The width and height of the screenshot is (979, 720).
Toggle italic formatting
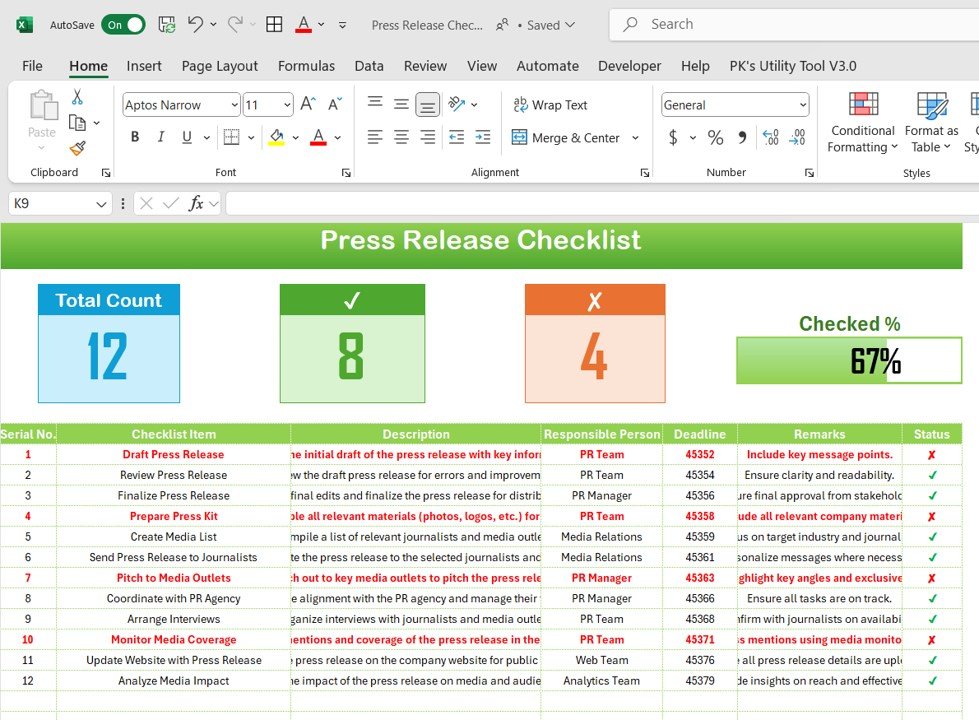pyautogui.click(x=161, y=137)
